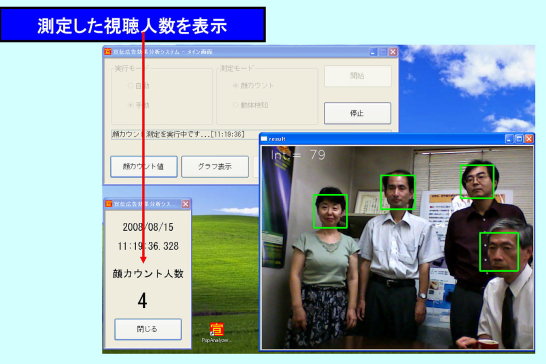This screenshot has width=546, height=364.
Task: Click the green detection box on the woman's face
Action: [x=330, y=211]
